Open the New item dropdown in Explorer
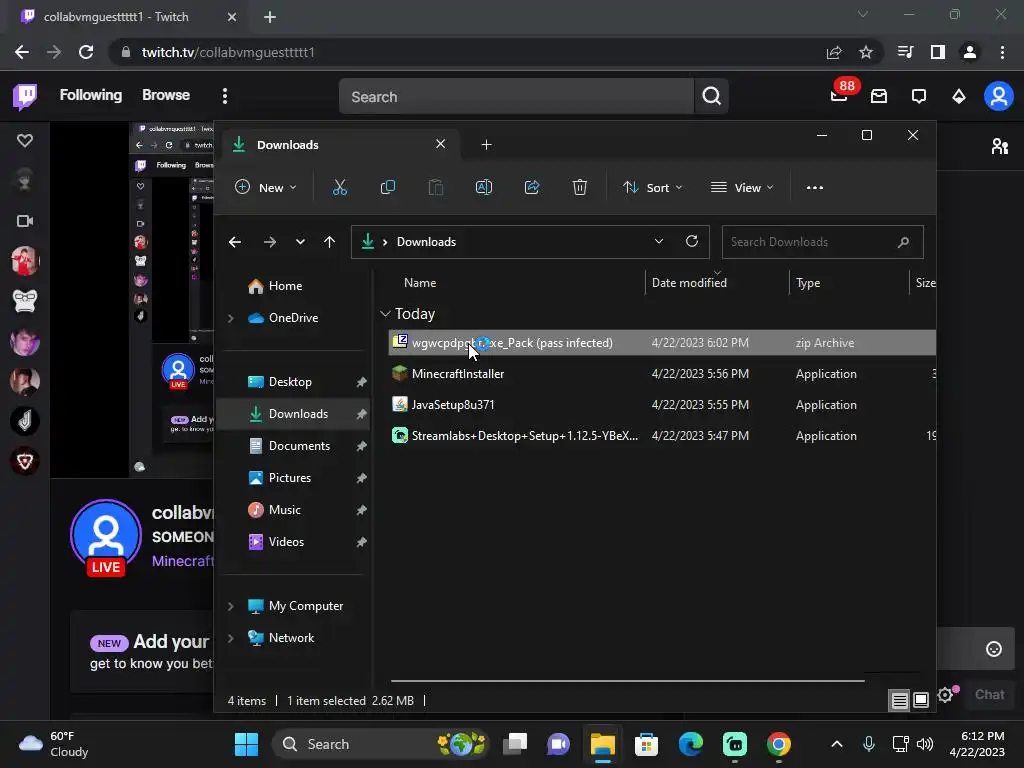Image resolution: width=1024 pixels, height=768 pixels. (266, 187)
